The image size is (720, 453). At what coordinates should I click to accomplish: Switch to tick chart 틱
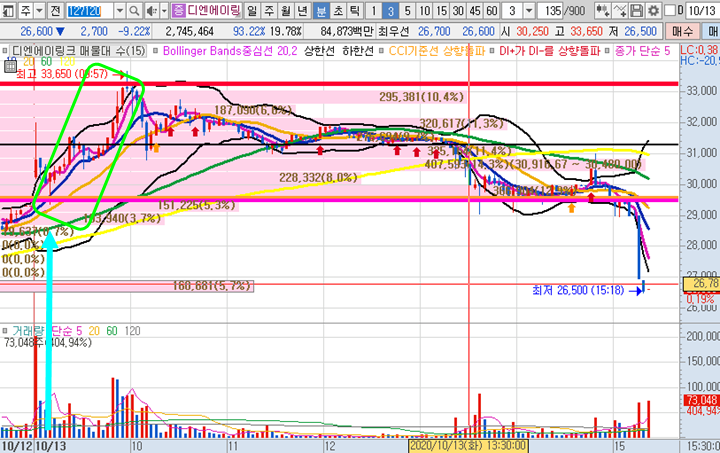354,10
